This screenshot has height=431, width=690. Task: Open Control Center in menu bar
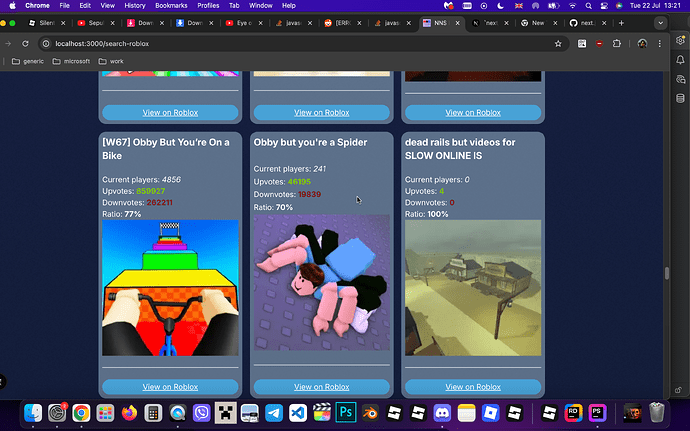[x=604, y=6]
